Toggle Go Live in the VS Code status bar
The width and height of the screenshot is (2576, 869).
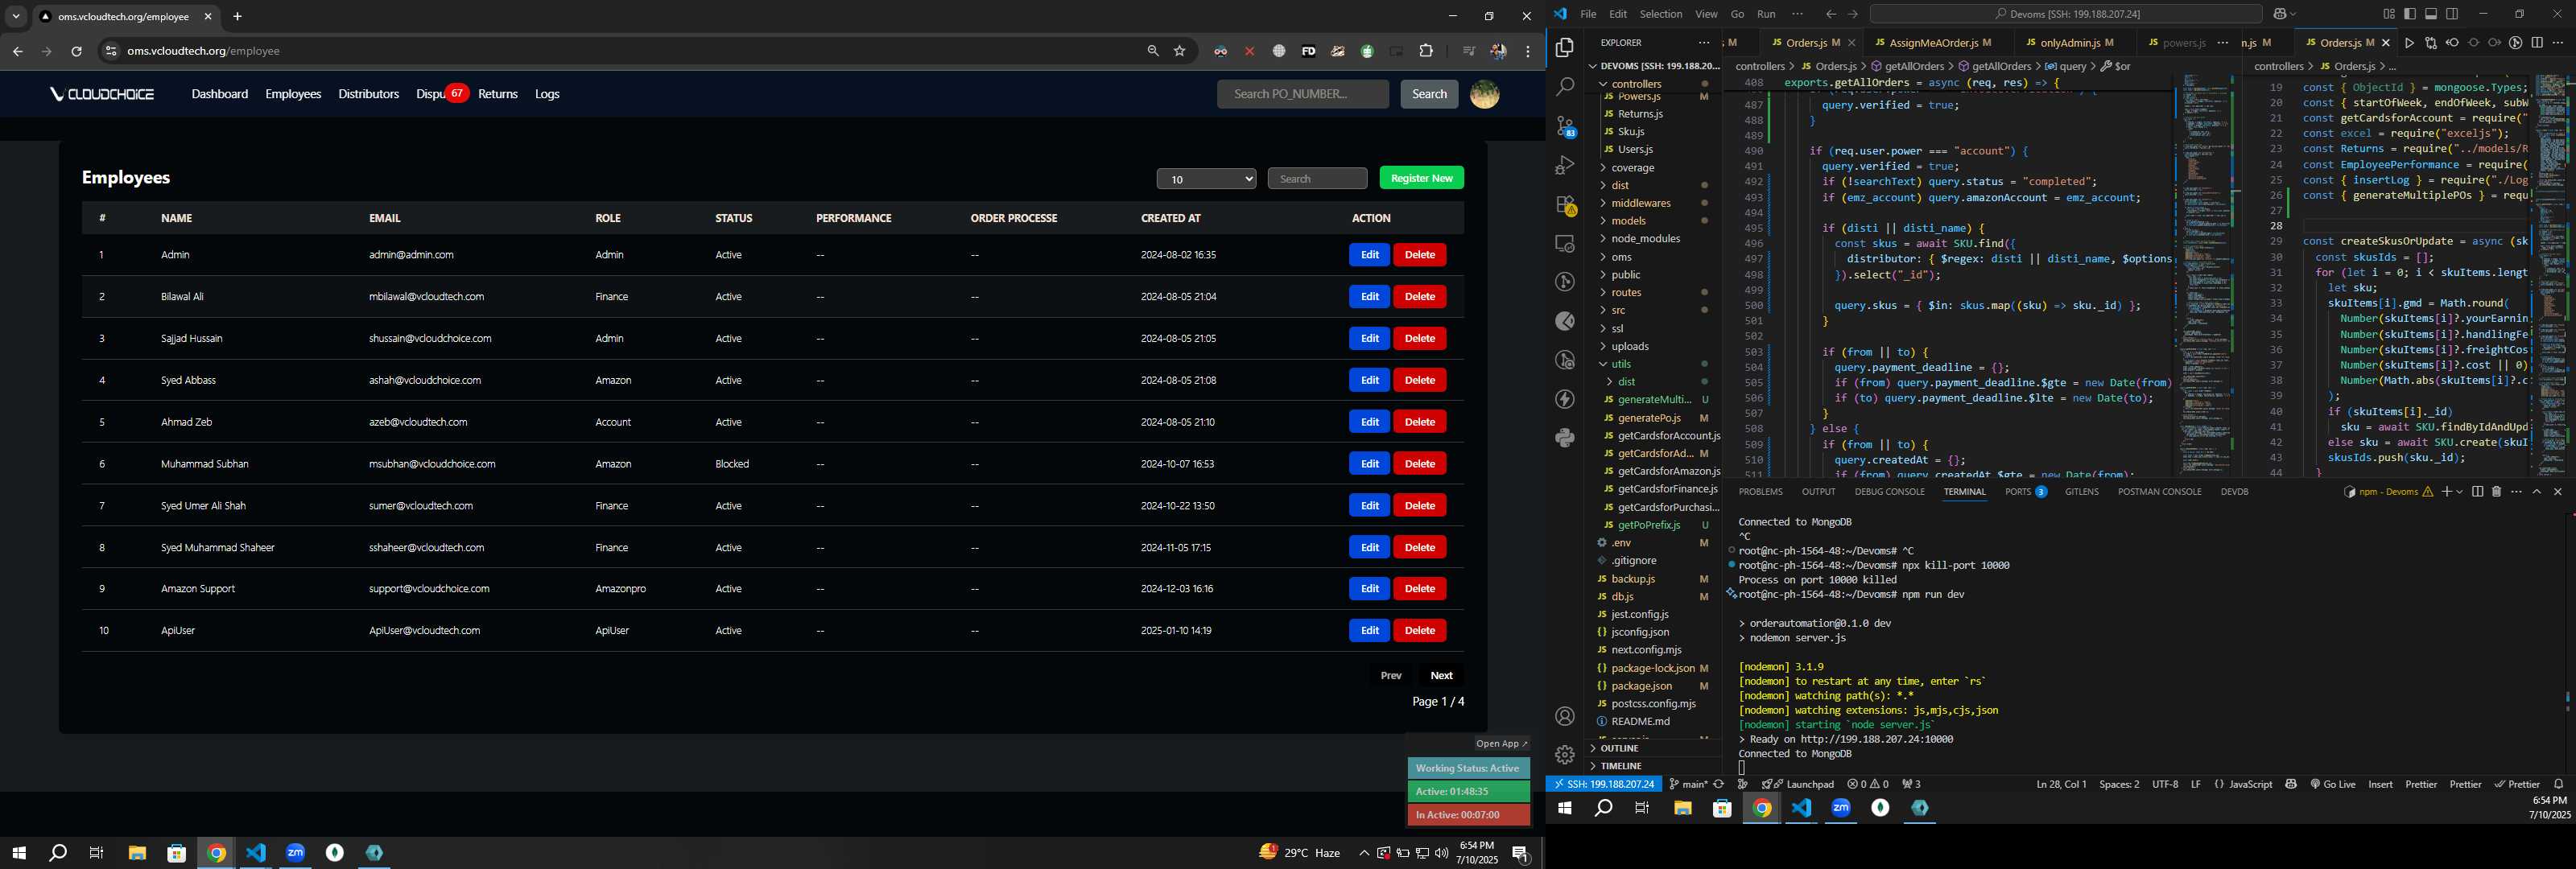click(2333, 784)
